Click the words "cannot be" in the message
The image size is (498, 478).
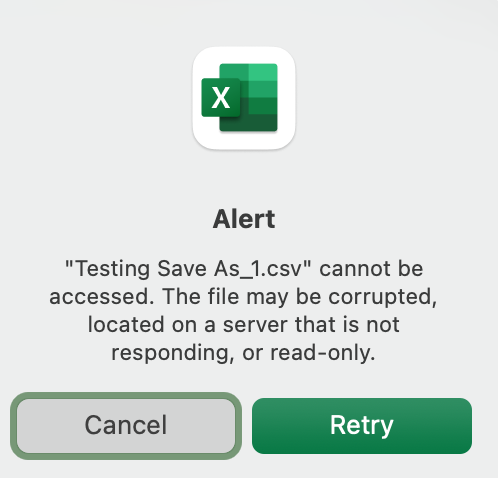pyautogui.click(x=371, y=269)
